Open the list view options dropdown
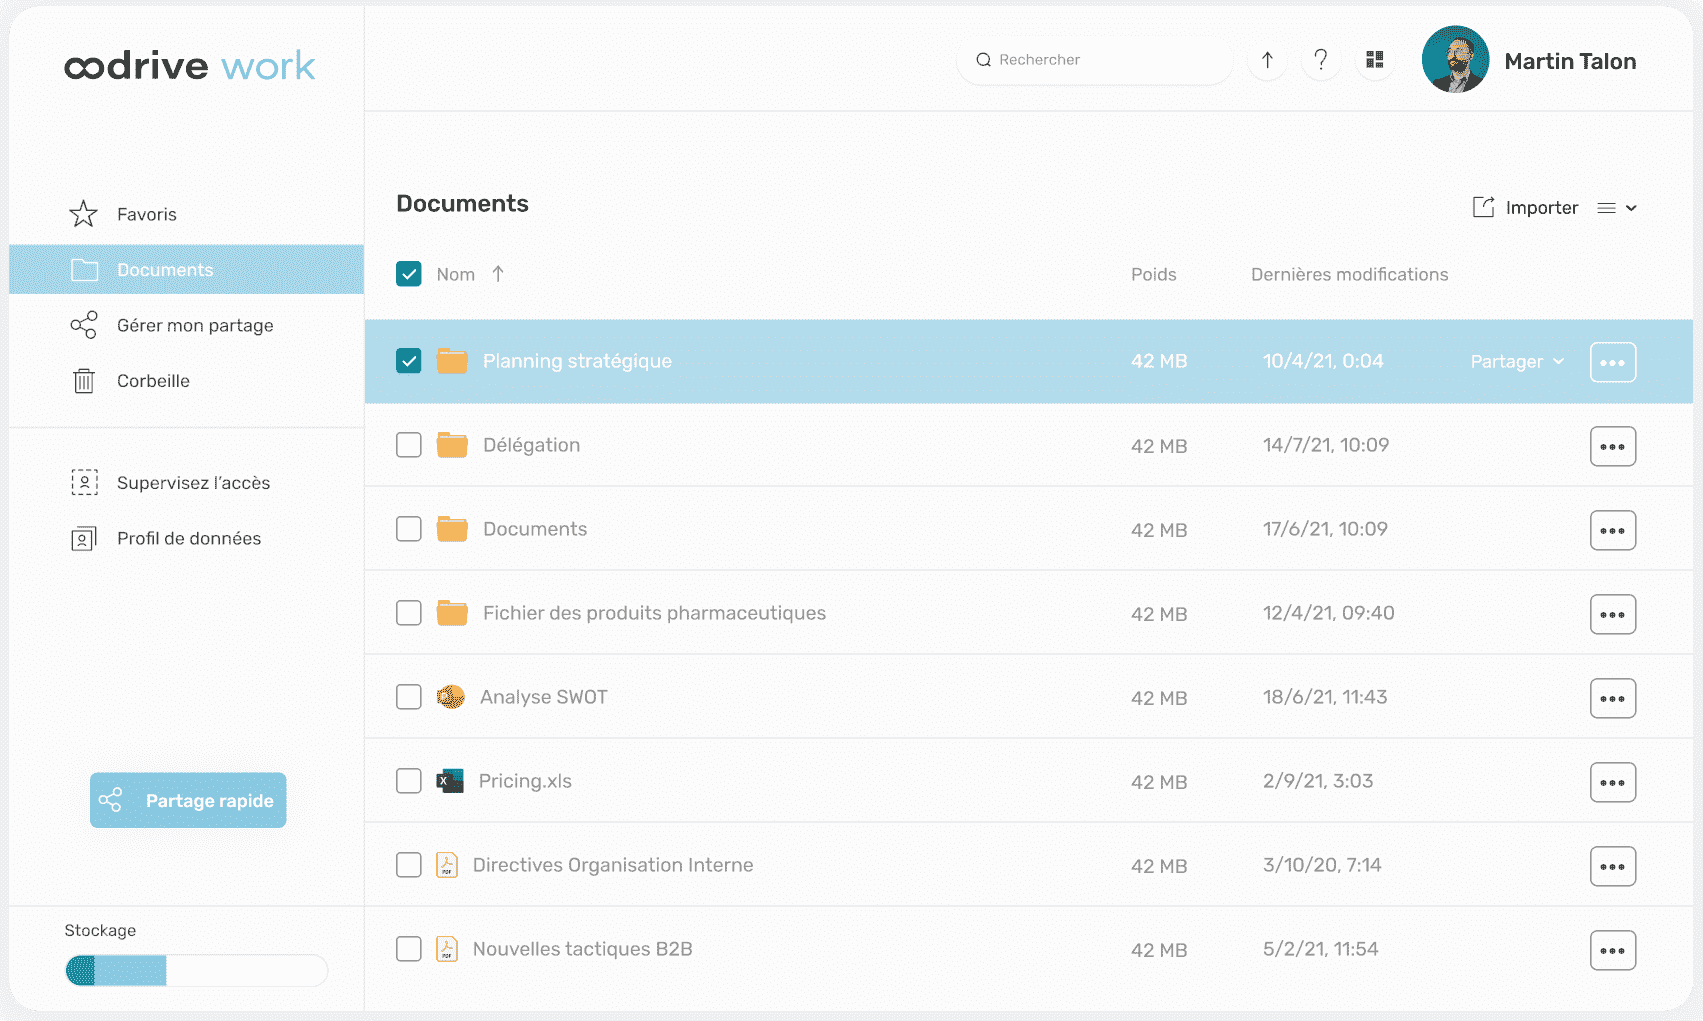 point(1617,208)
